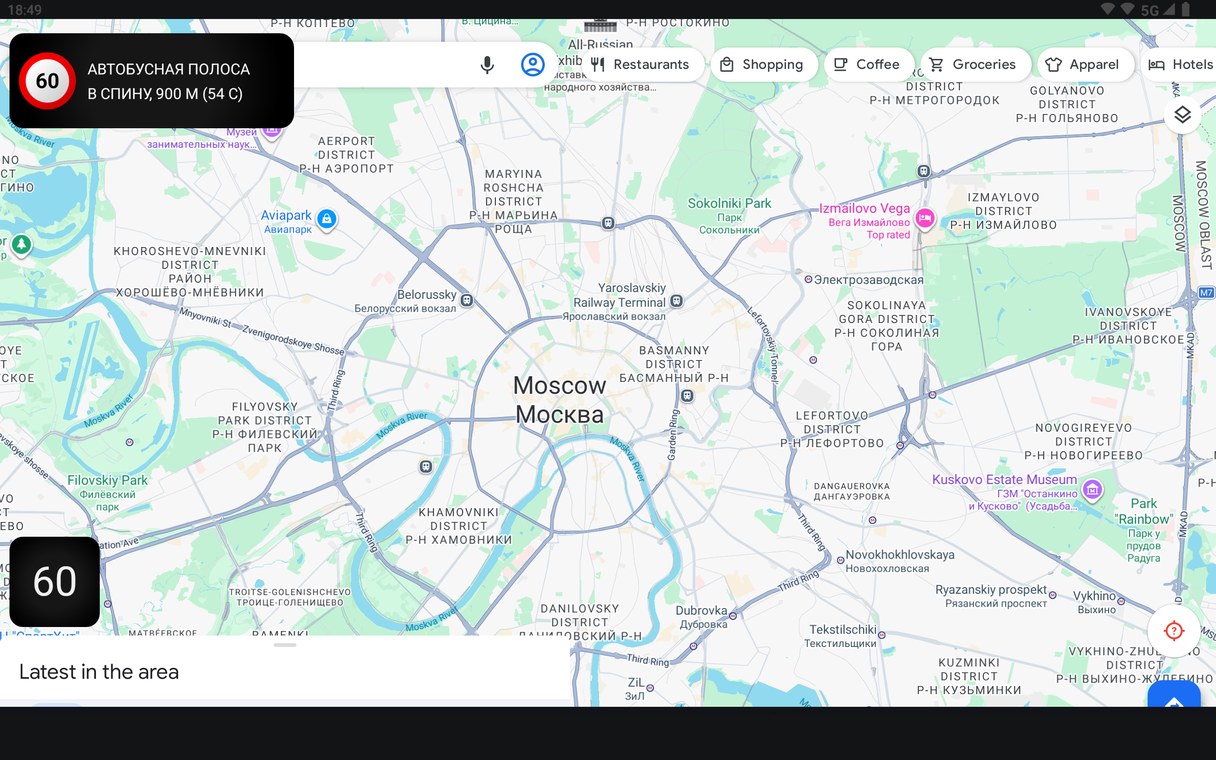Tap the Moscow city label
The width and height of the screenshot is (1216, 760).
point(560,399)
